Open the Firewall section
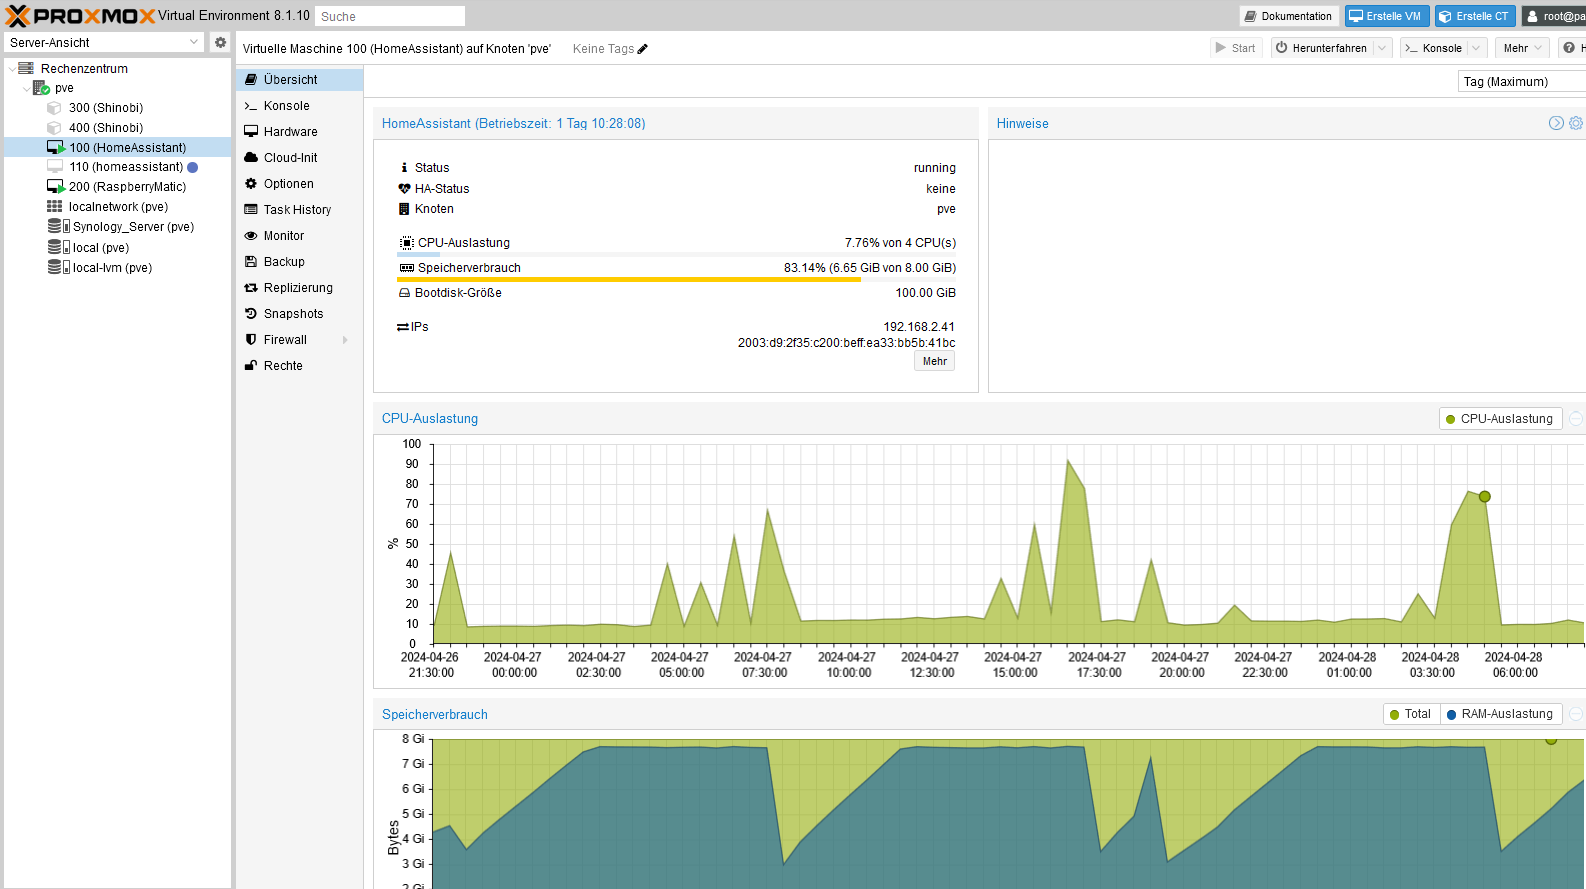Image resolution: width=1586 pixels, height=889 pixels. click(x=300, y=340)
